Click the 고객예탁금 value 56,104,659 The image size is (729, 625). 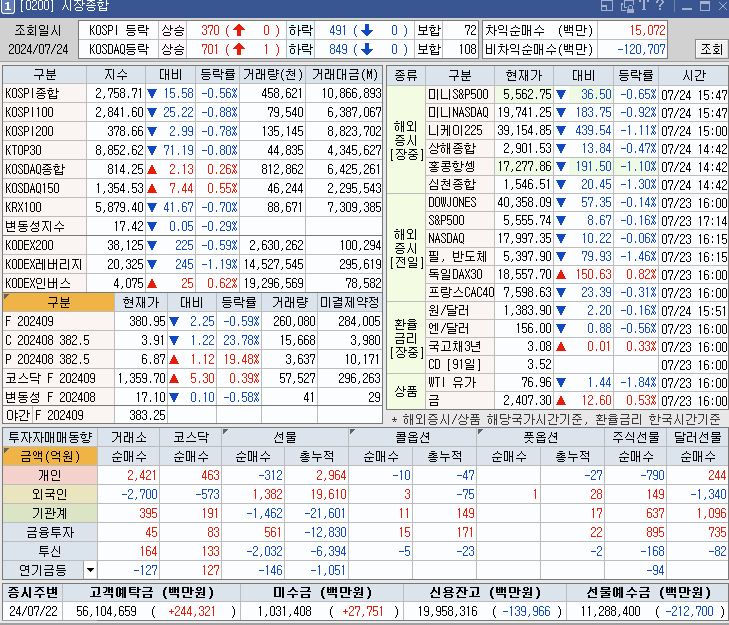click(106, 611)
